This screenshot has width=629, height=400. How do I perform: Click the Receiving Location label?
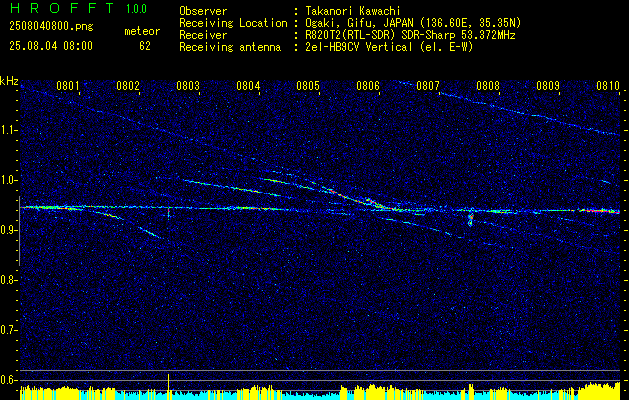pyautogui.click(x=233, y=23)
